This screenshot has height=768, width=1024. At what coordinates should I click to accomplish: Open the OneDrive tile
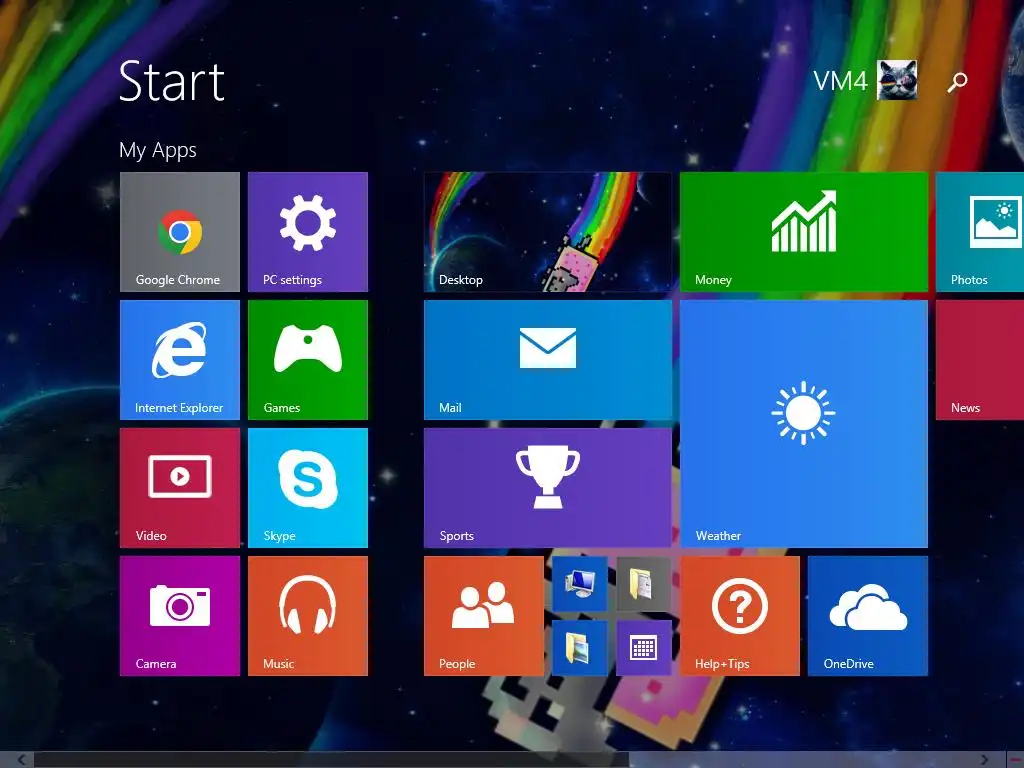868,616
